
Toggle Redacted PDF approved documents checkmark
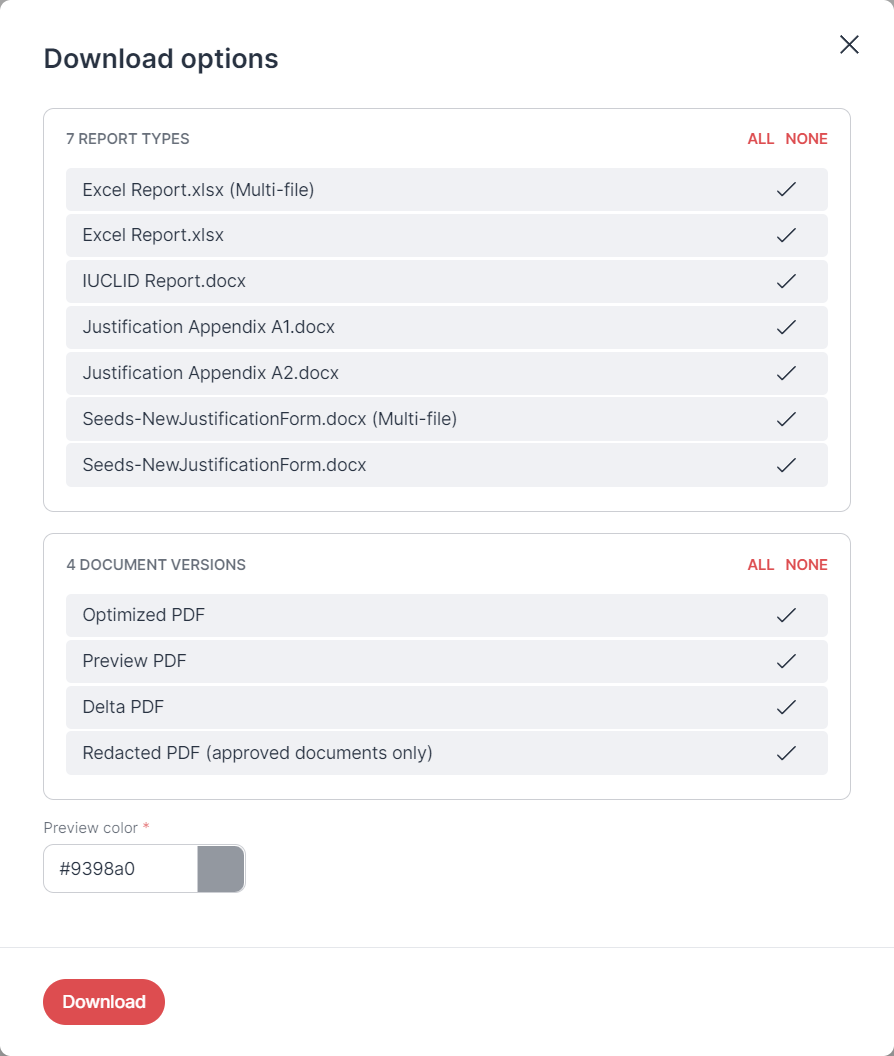coord(786,753)
